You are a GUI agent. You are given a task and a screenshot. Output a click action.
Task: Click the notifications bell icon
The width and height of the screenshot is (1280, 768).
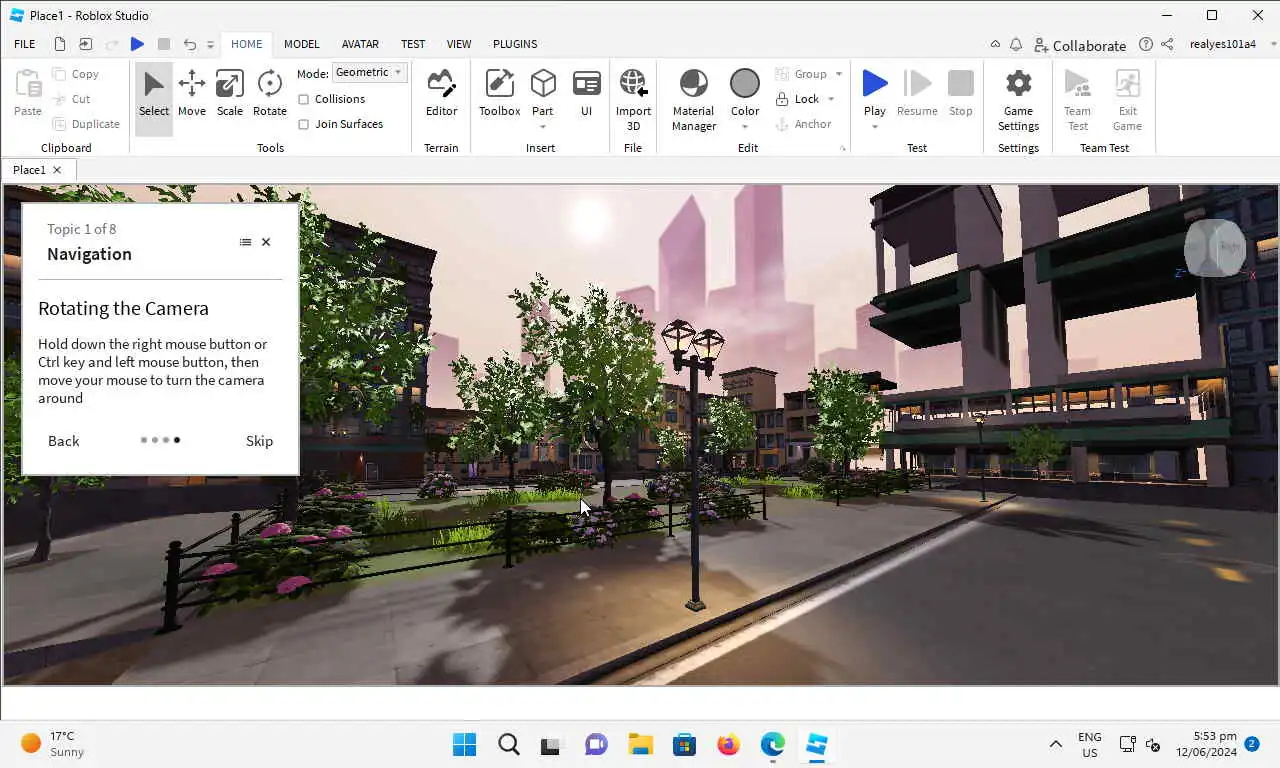pyautogui.click(x=1016, y=45)
